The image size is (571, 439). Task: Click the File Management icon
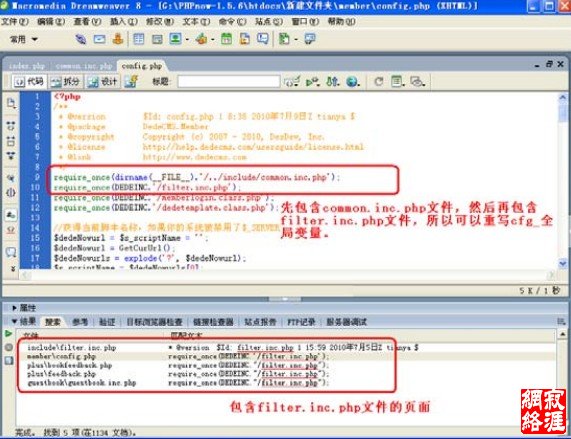tap(332, 82)
